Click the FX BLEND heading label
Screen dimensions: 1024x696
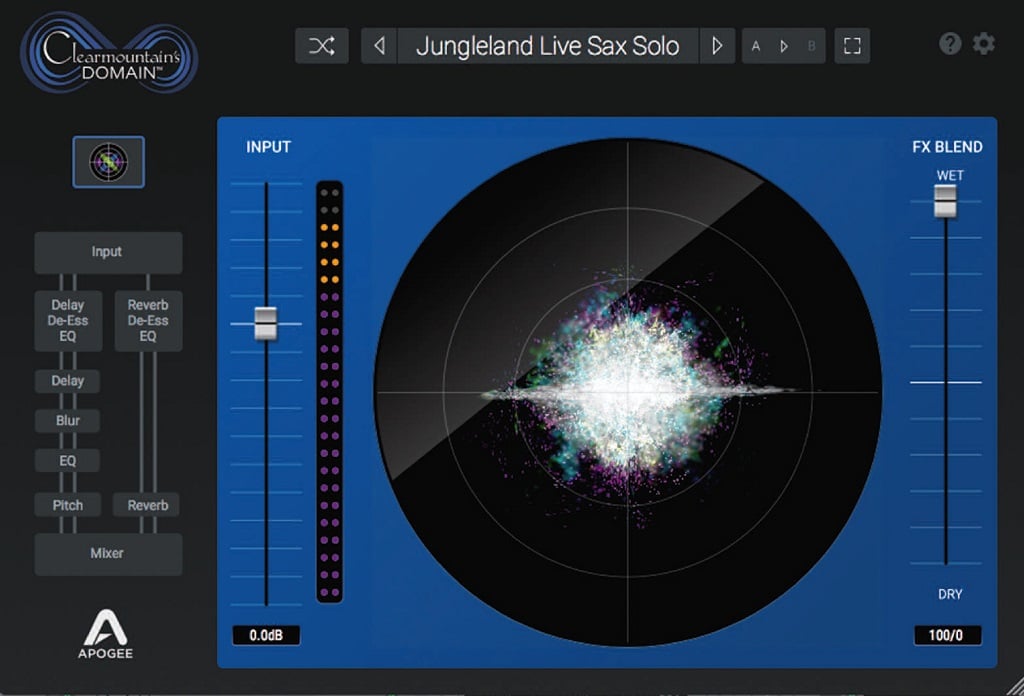(947, 147)
